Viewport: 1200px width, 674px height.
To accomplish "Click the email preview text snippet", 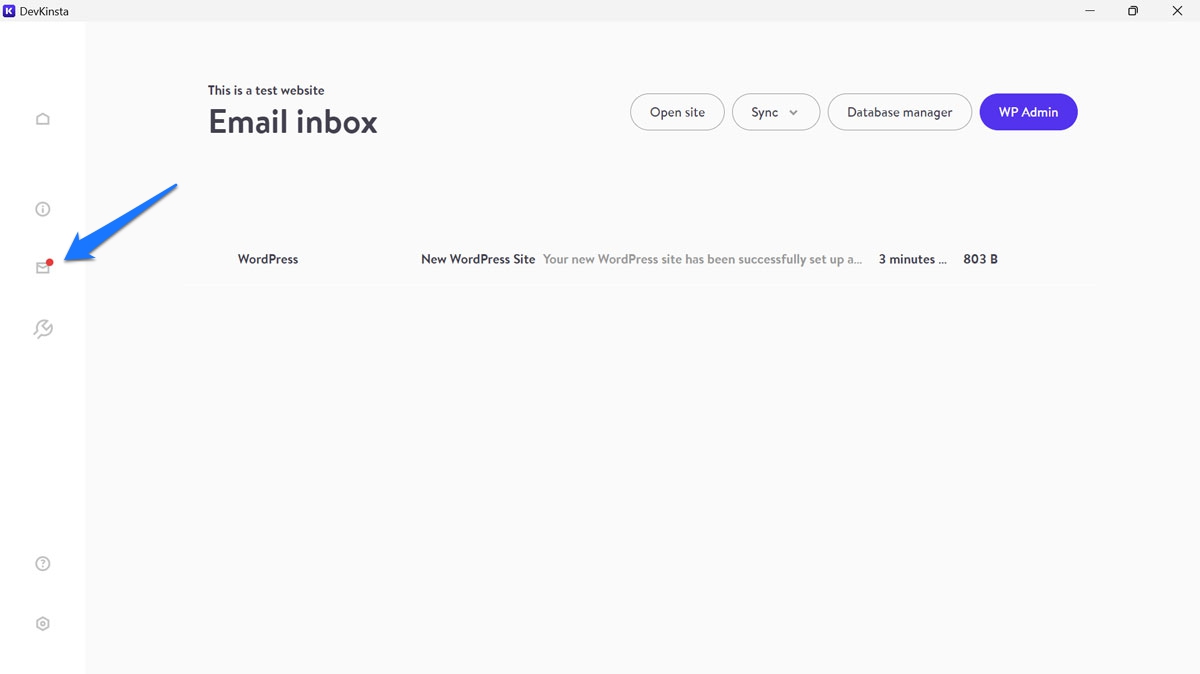I will tap(702, 259).
